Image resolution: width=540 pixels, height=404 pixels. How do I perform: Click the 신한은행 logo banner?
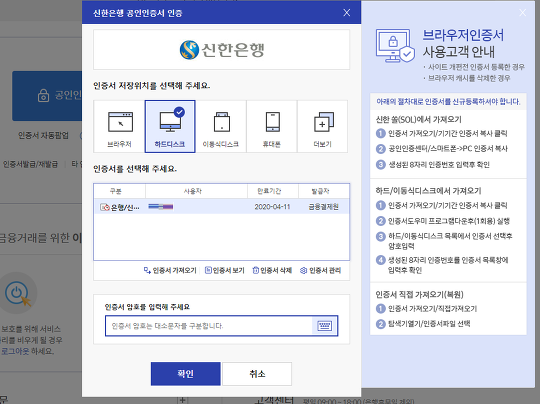[x=221, y=50]
